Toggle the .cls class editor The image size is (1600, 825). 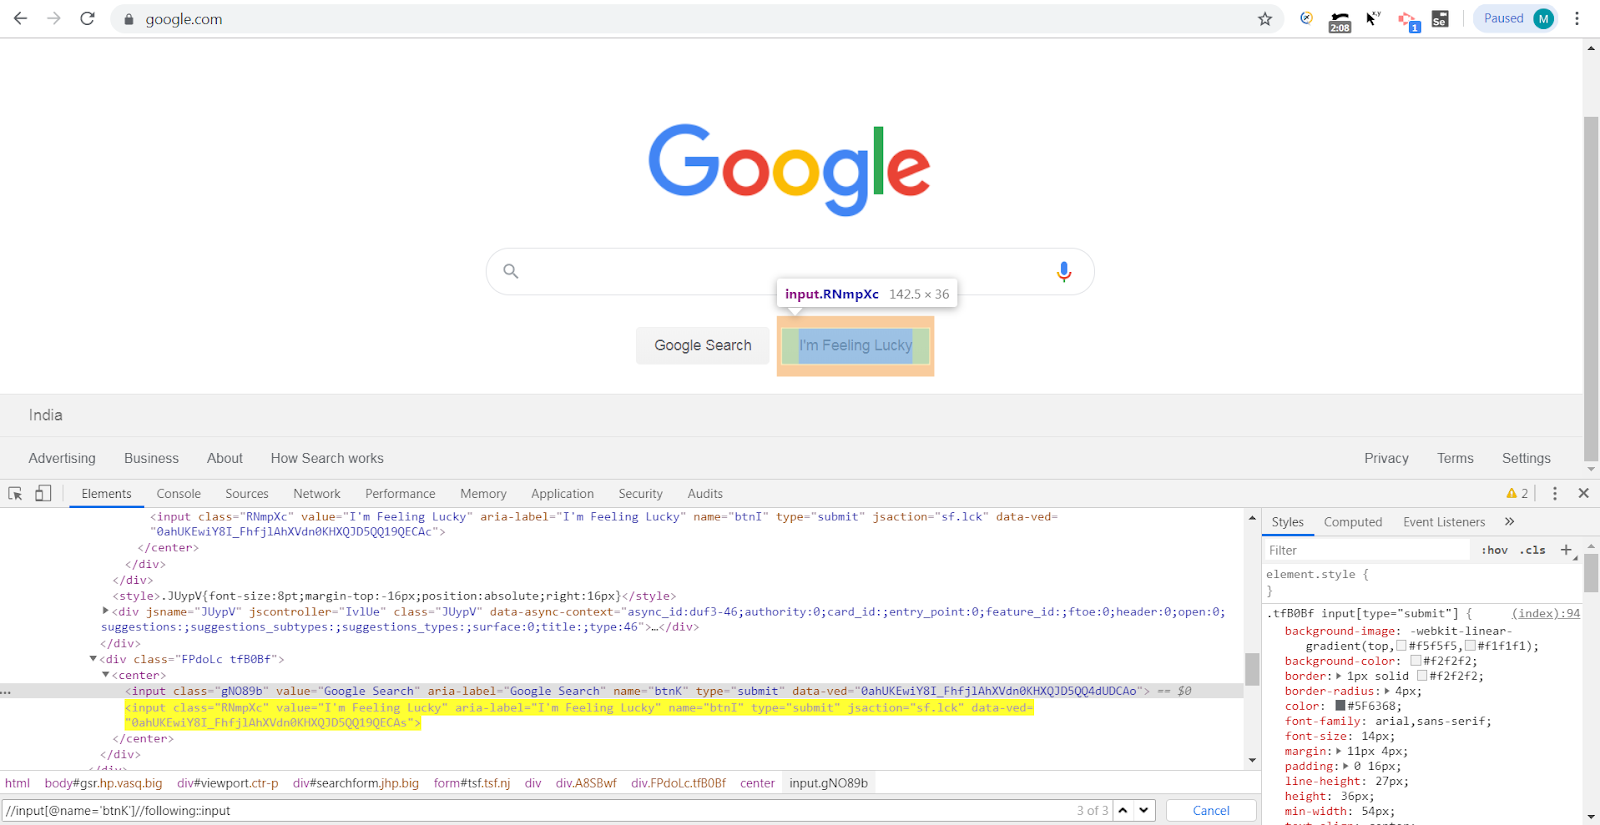[1533, 550]
